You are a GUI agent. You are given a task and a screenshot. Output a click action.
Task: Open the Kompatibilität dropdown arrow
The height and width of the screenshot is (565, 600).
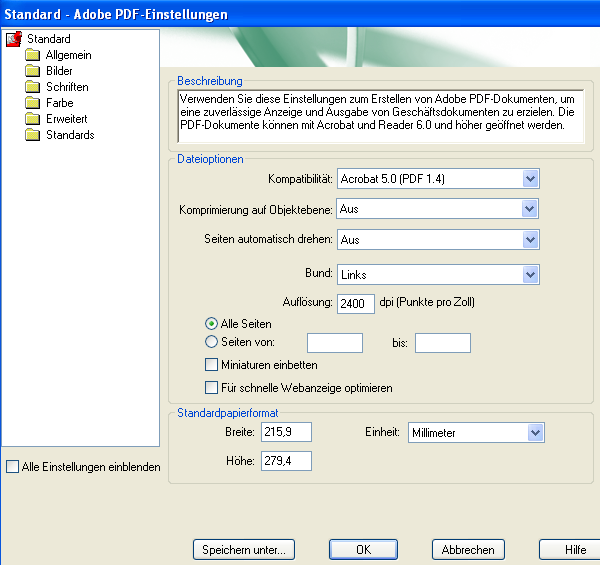(530, 179)
